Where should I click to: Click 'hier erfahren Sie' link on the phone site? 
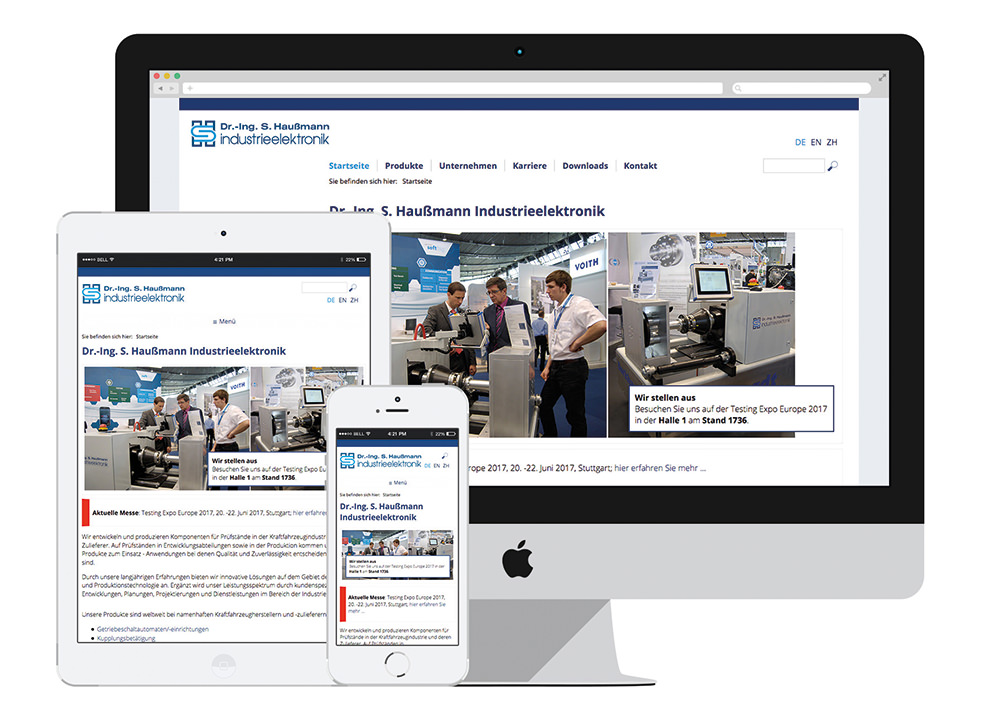[x=427, y=604]
